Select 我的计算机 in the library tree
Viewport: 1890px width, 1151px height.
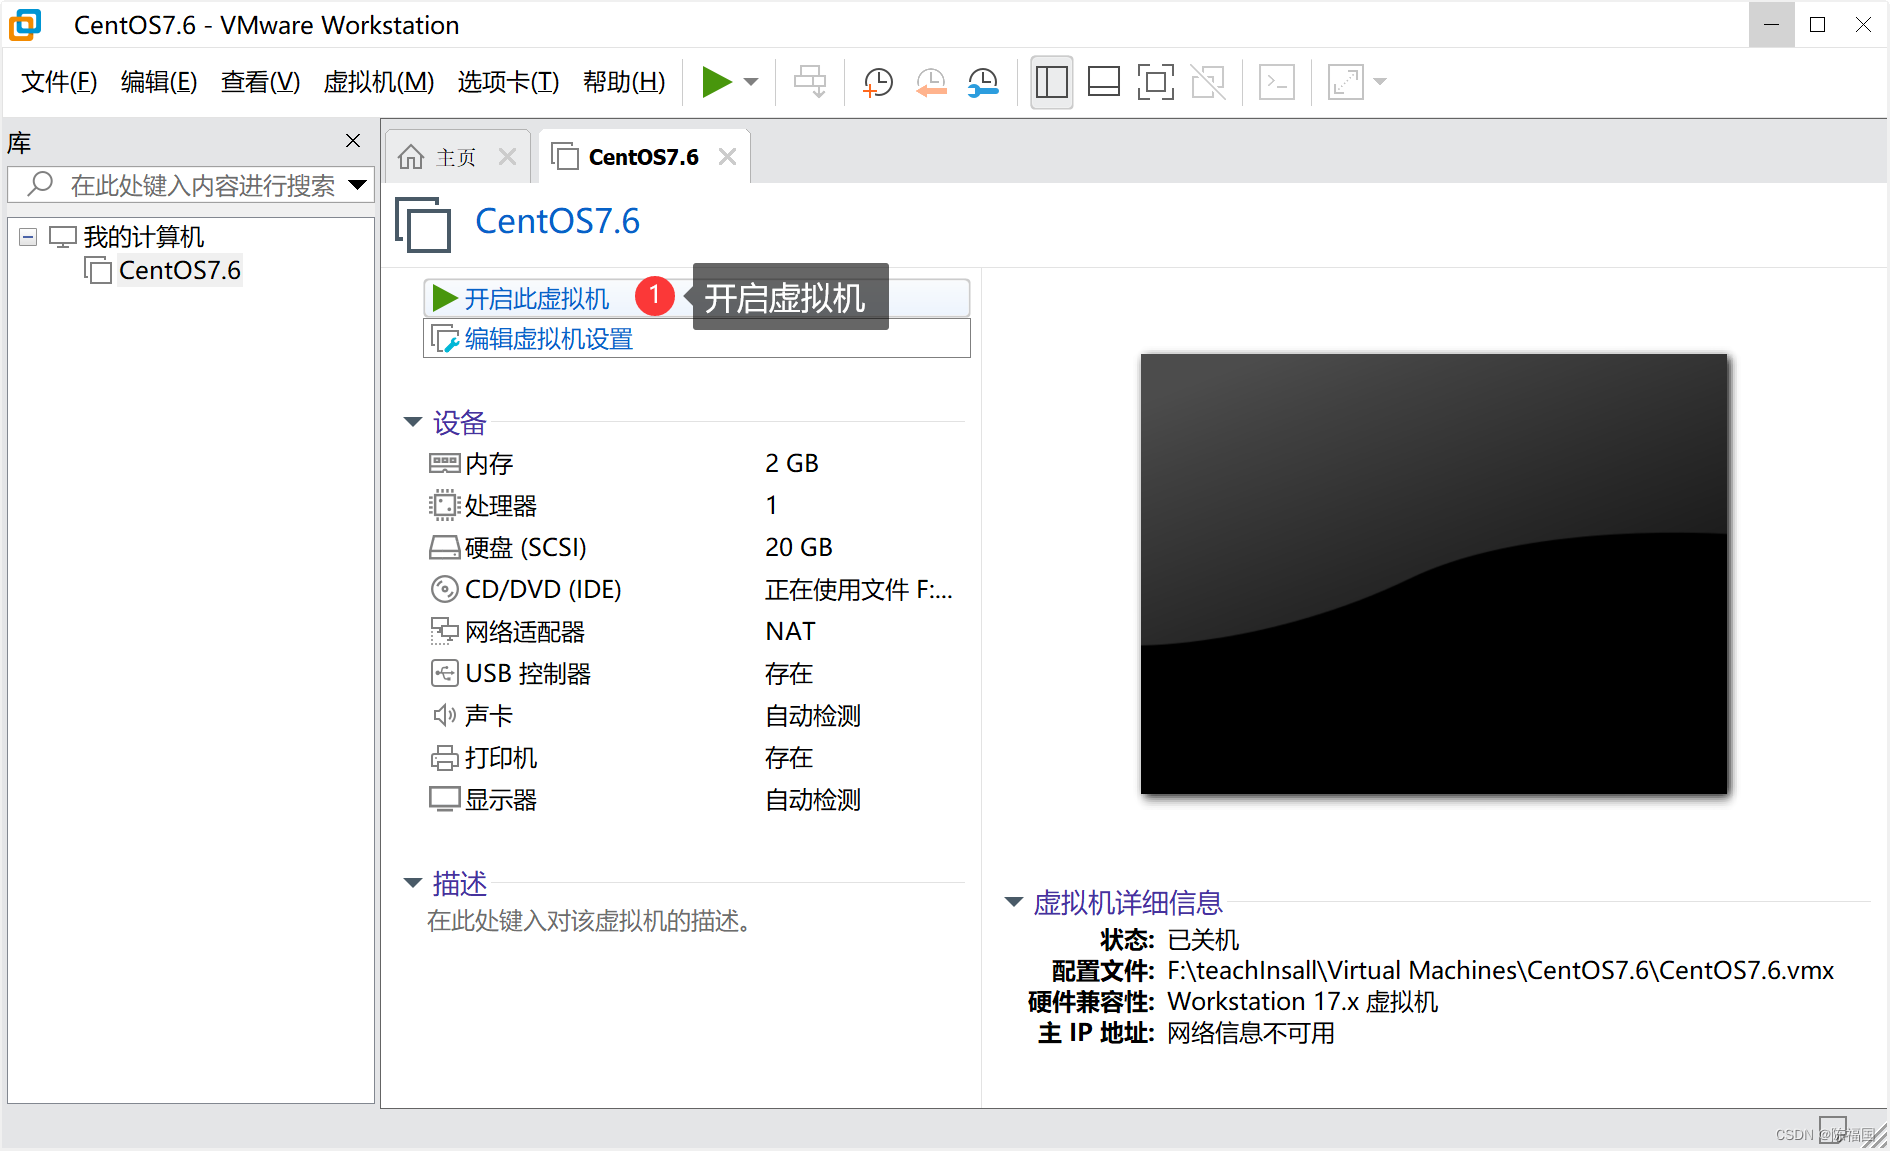coord(144,237)
